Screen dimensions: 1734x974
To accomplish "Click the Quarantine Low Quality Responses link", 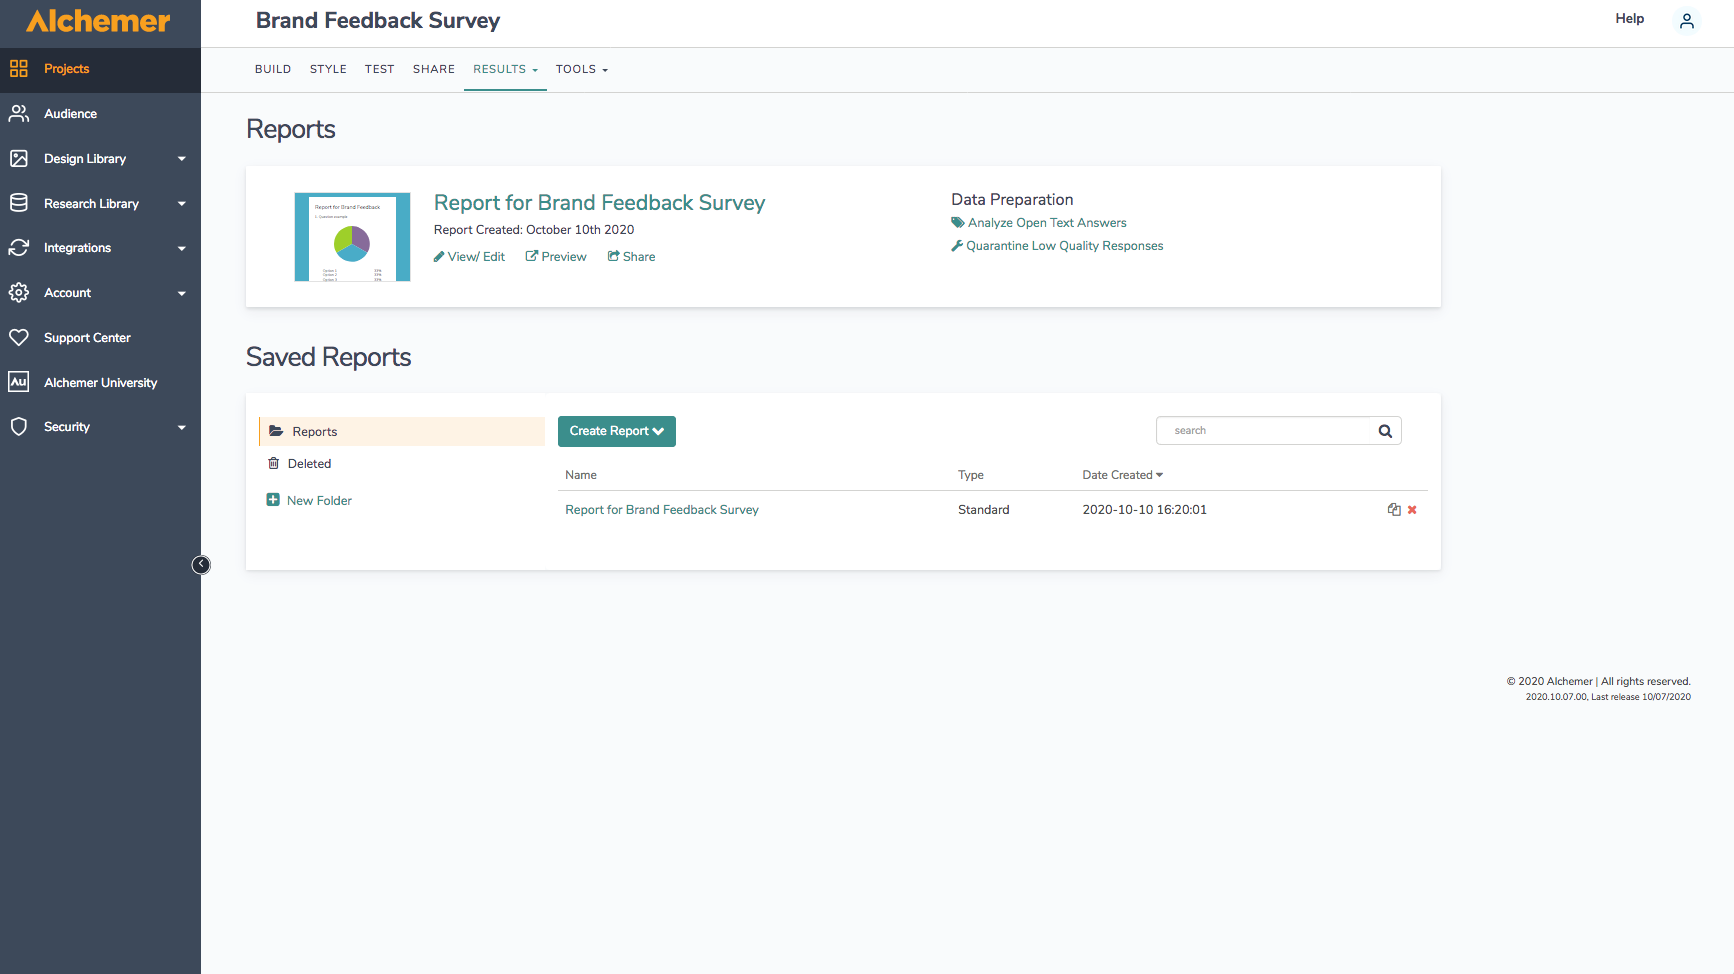I will click(x=1064, y=246).
